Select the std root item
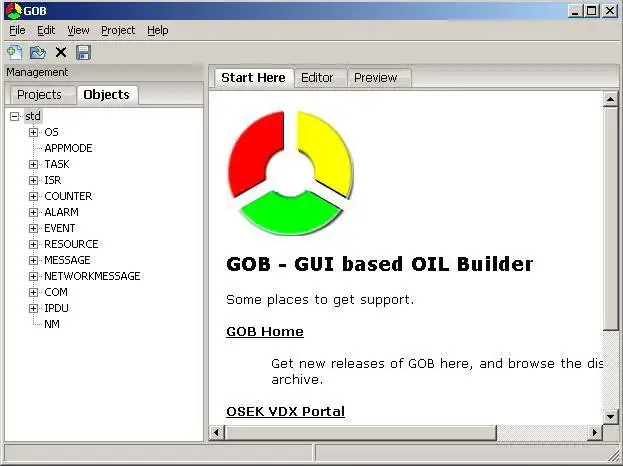Image resolution: width=623 pixels, height=466 pixels. 33,116
